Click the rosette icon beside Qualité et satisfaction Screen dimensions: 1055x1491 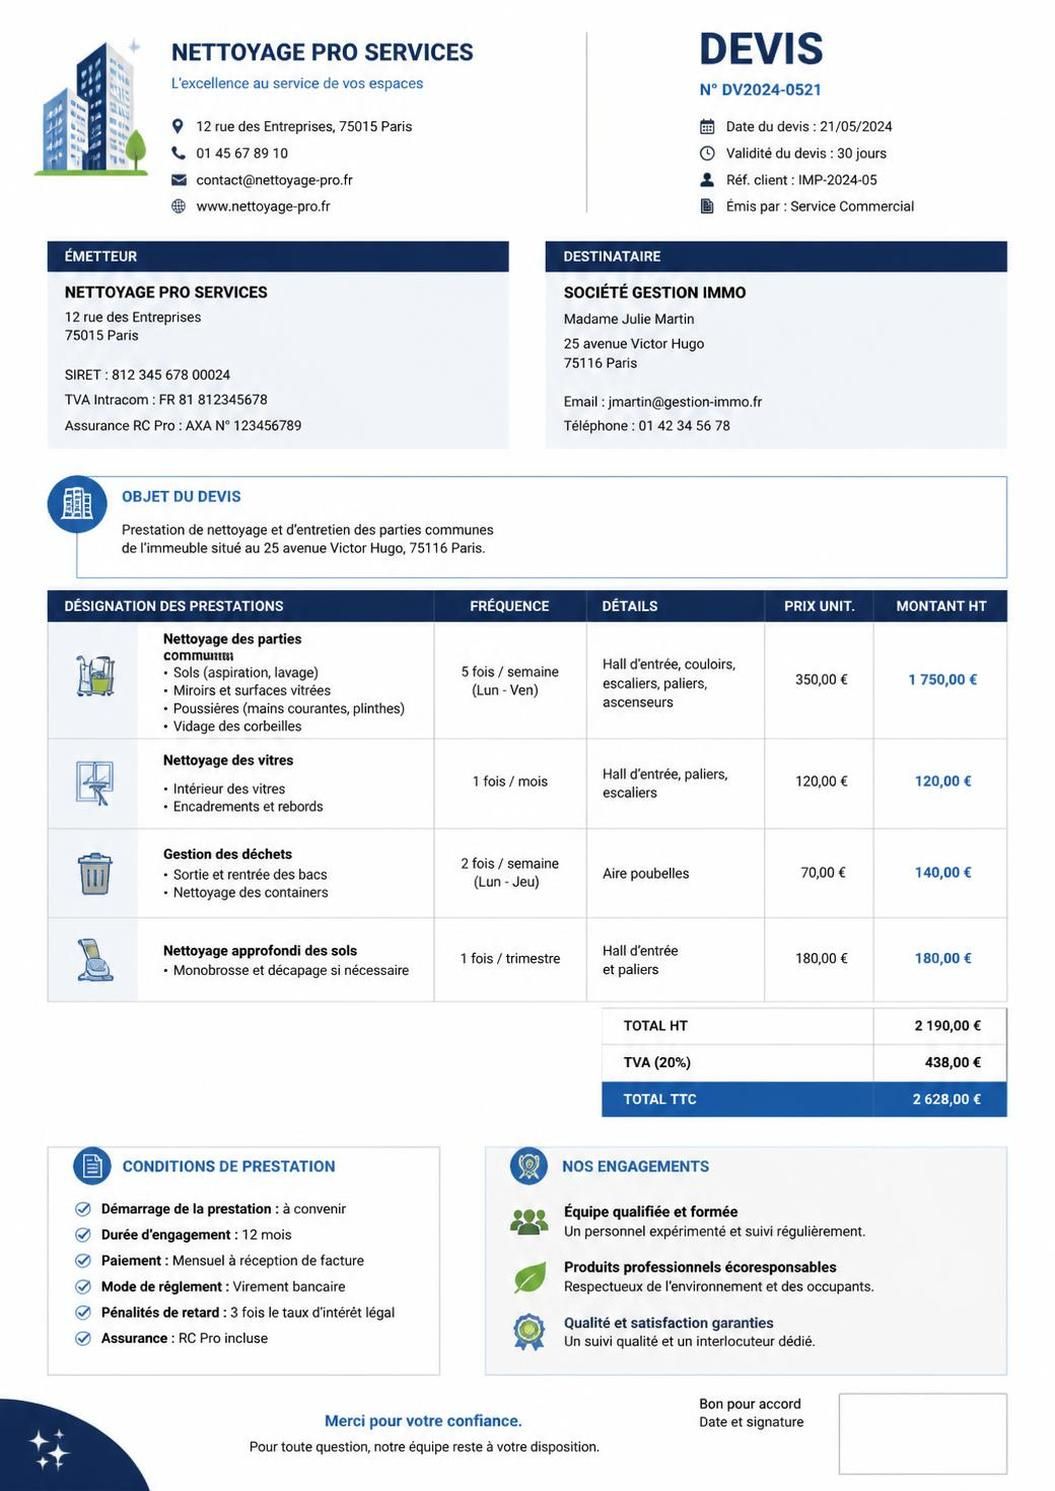pos(528,1332)
